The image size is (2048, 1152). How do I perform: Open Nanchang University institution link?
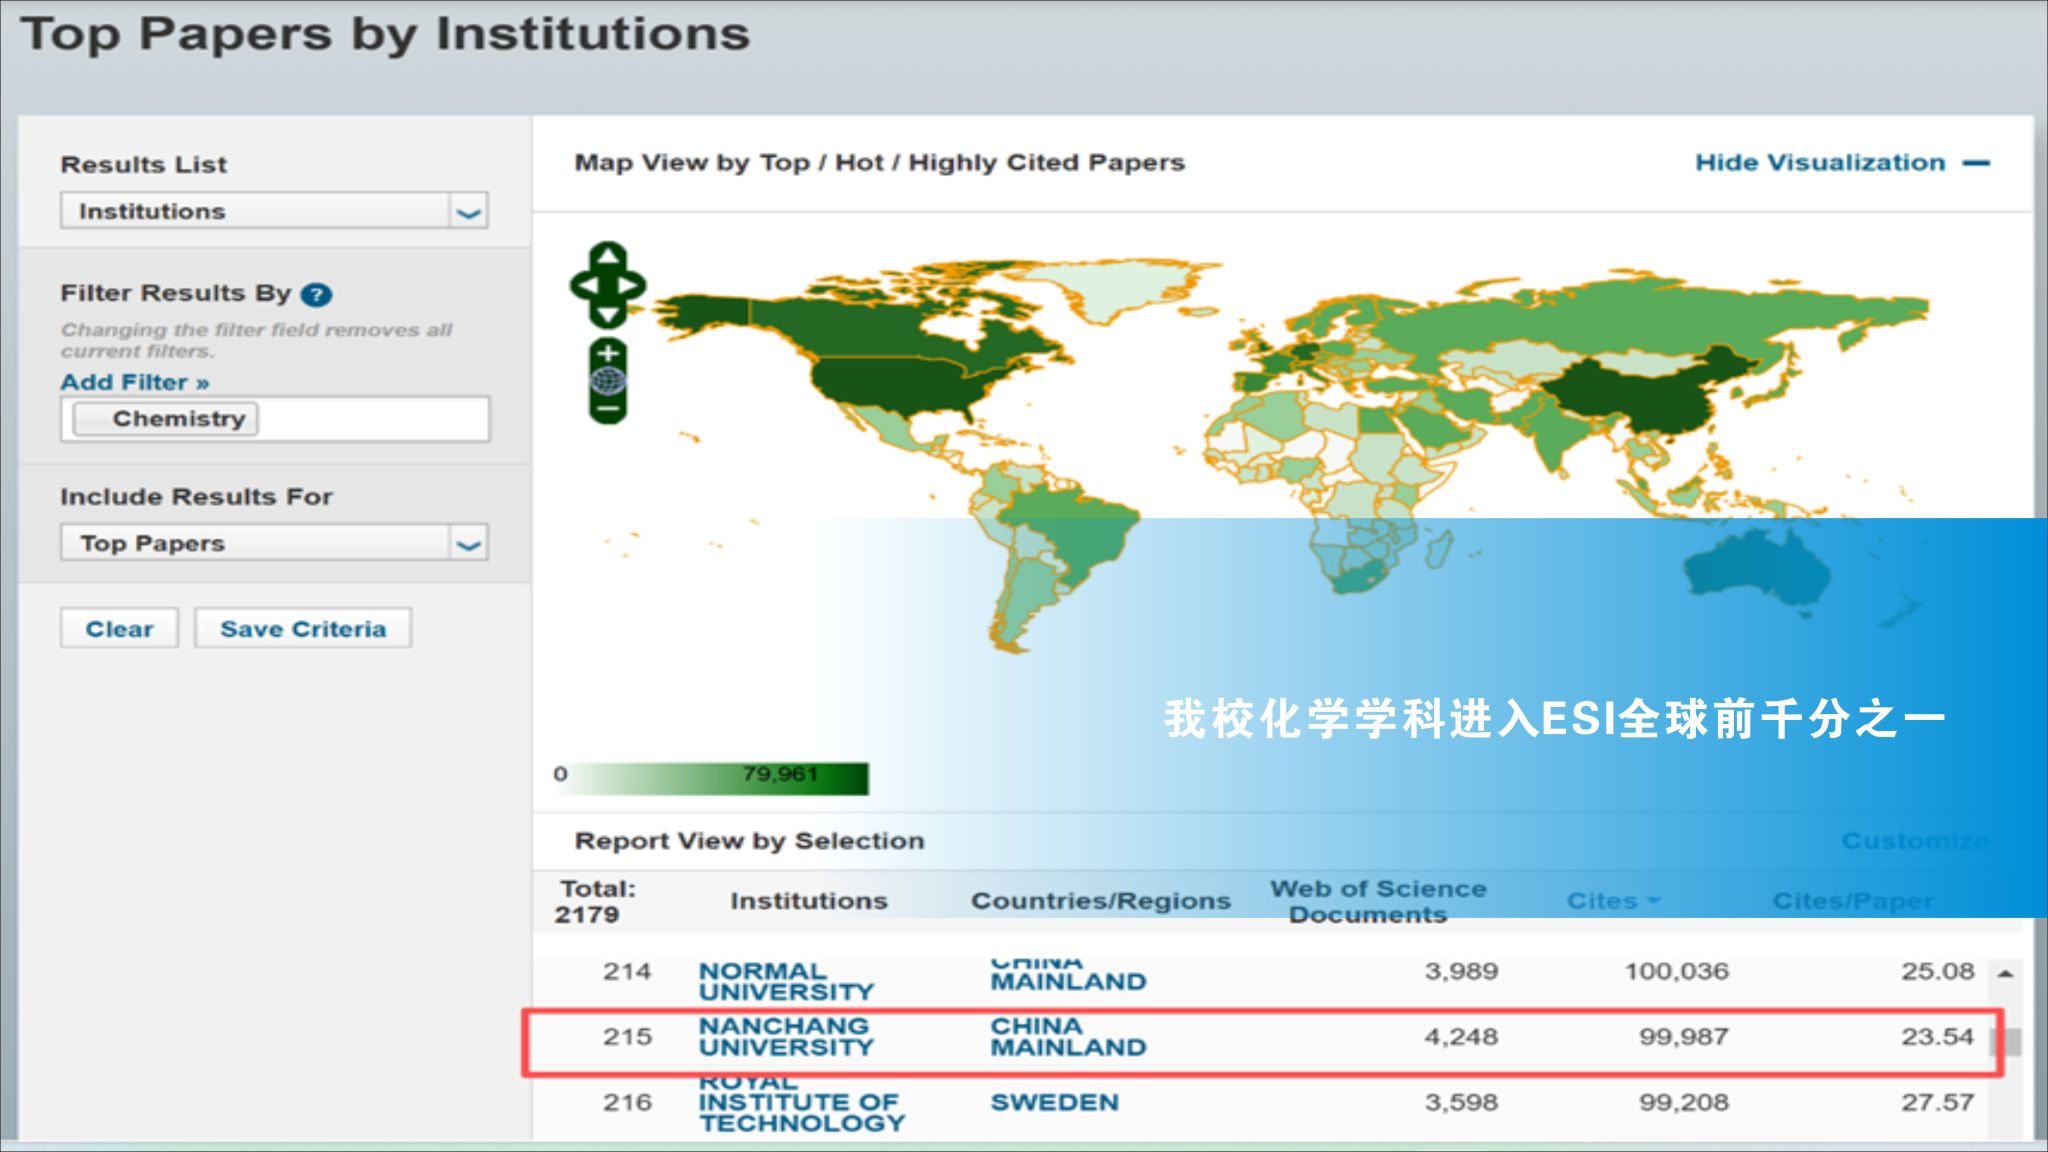pyautogui.click(x=785, y=1037)
